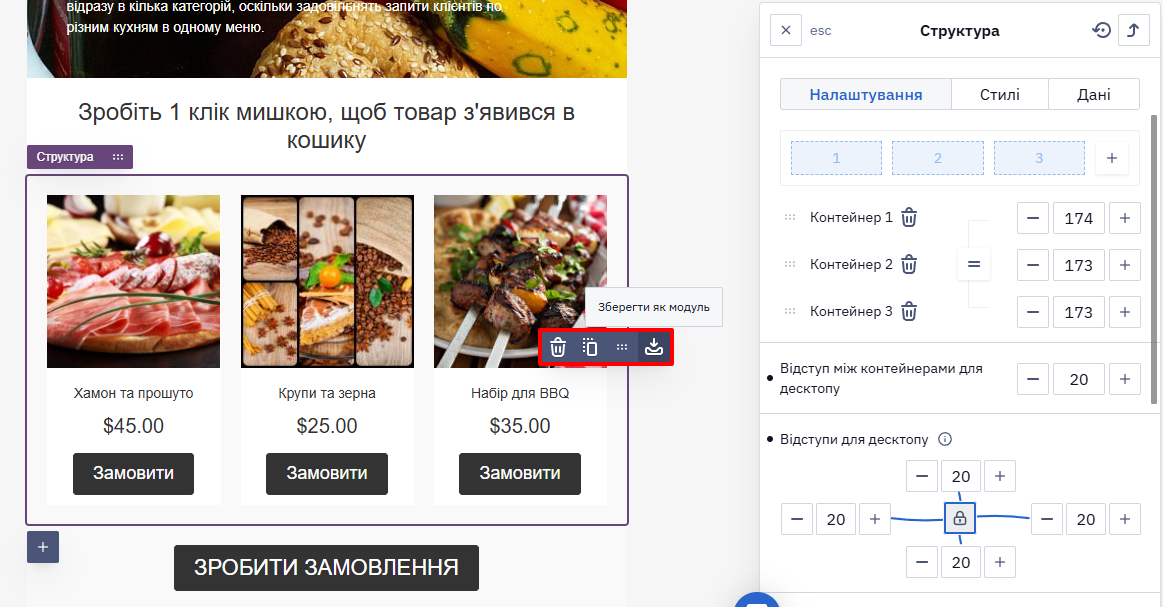Edit Контейнер 2 width value 173
The image size is (1163, 607).
[1078, 265]
